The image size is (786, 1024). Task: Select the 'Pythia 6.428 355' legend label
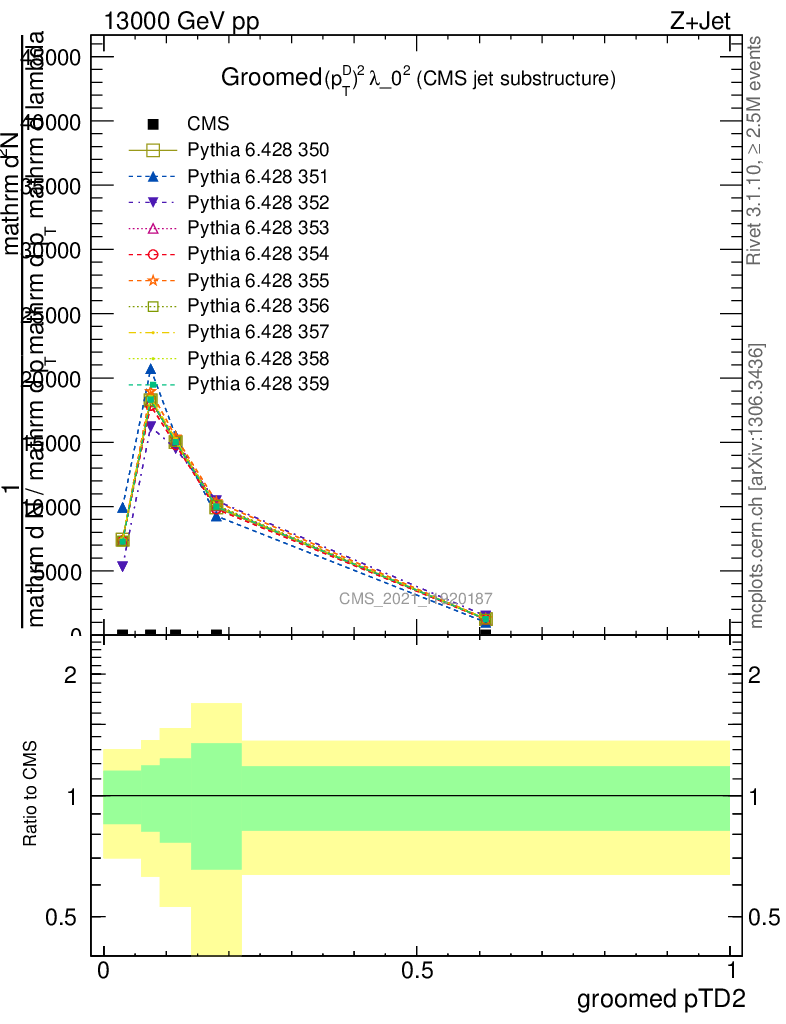258,280
